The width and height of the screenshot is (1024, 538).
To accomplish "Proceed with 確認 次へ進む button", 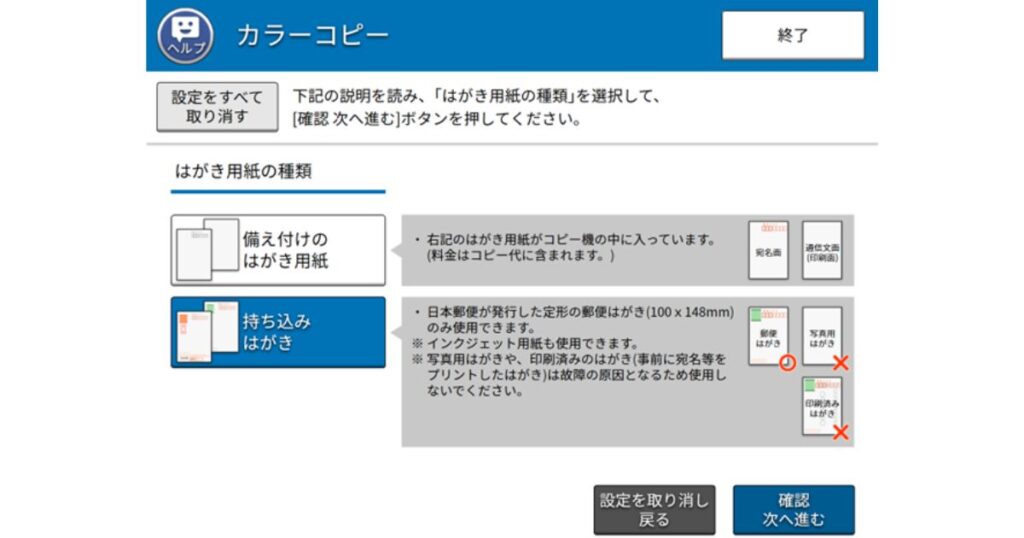I will click(793, 510).
